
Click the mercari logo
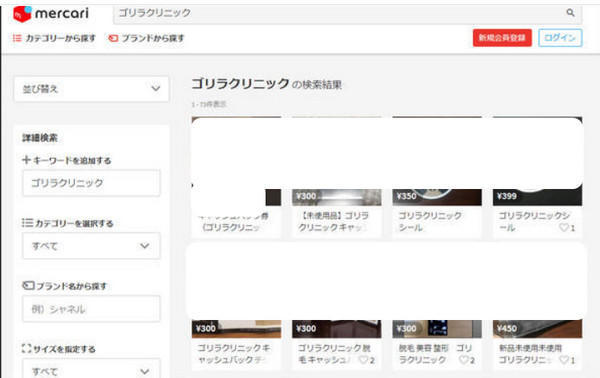[x=51, y=14]
